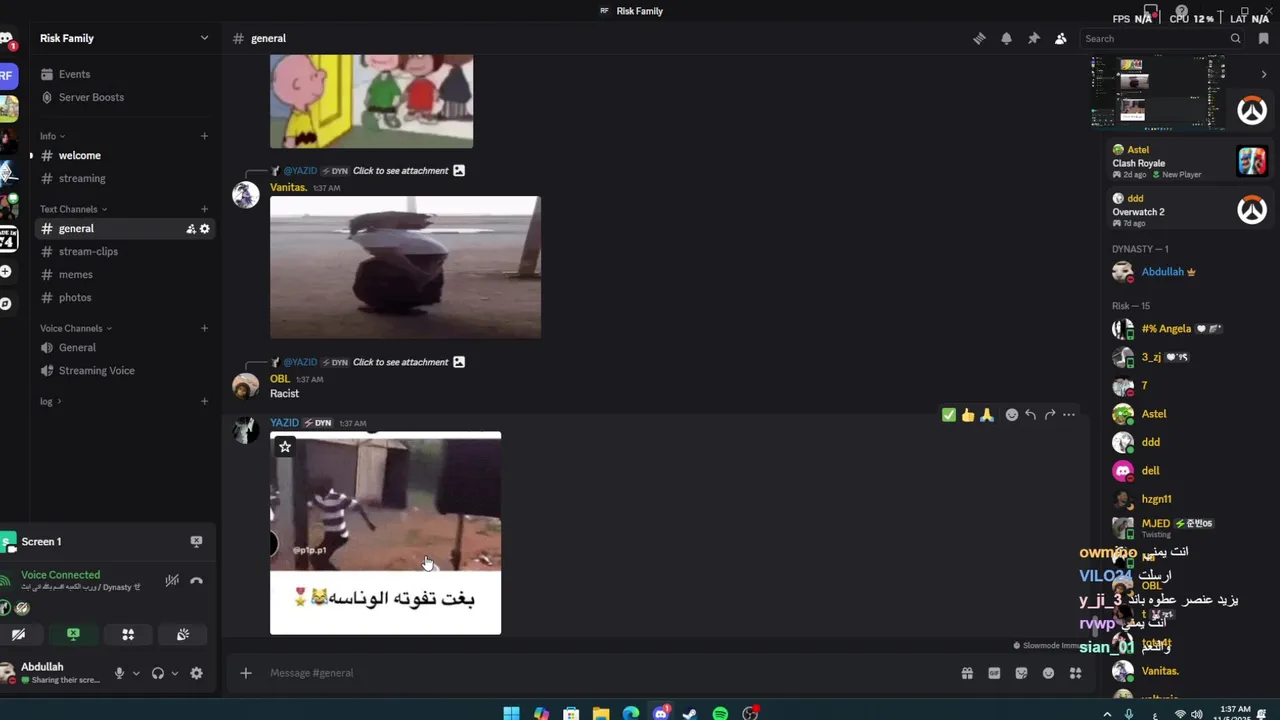This screenshot has height=720, width=1280.
Task: Expand the log category
Action: (50, 401)
